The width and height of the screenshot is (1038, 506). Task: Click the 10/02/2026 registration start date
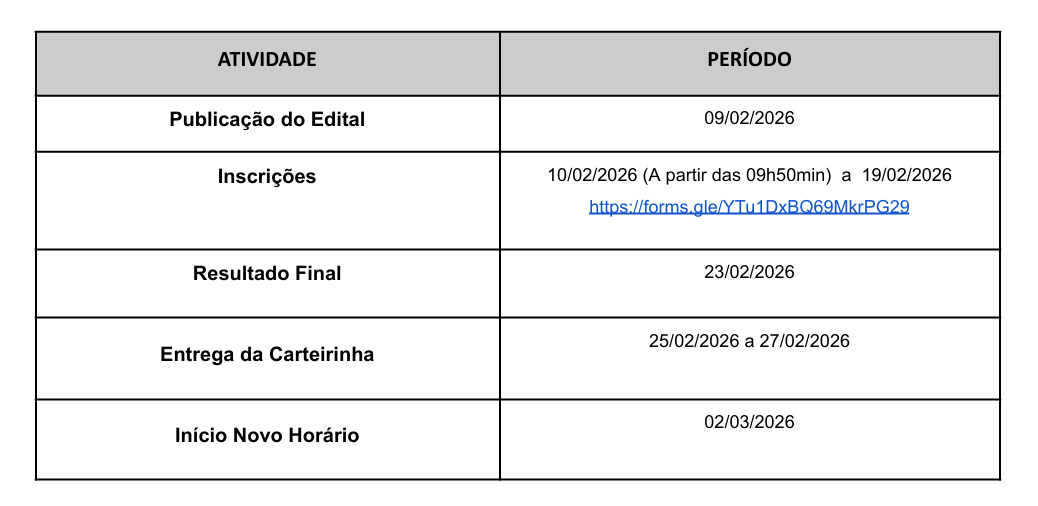point(592,176)
